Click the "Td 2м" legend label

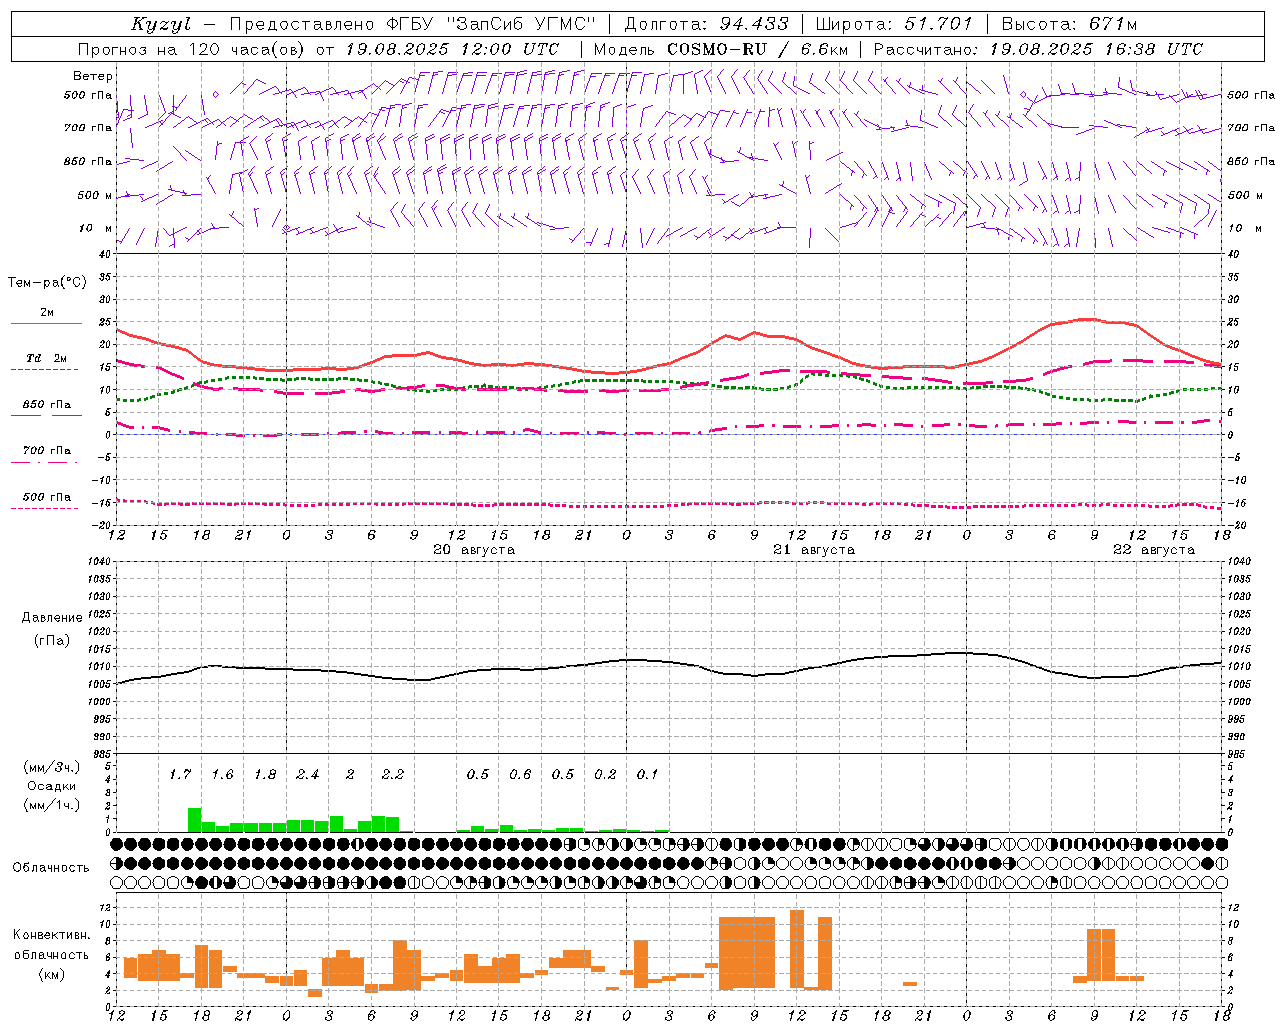[x=47, y=358]
